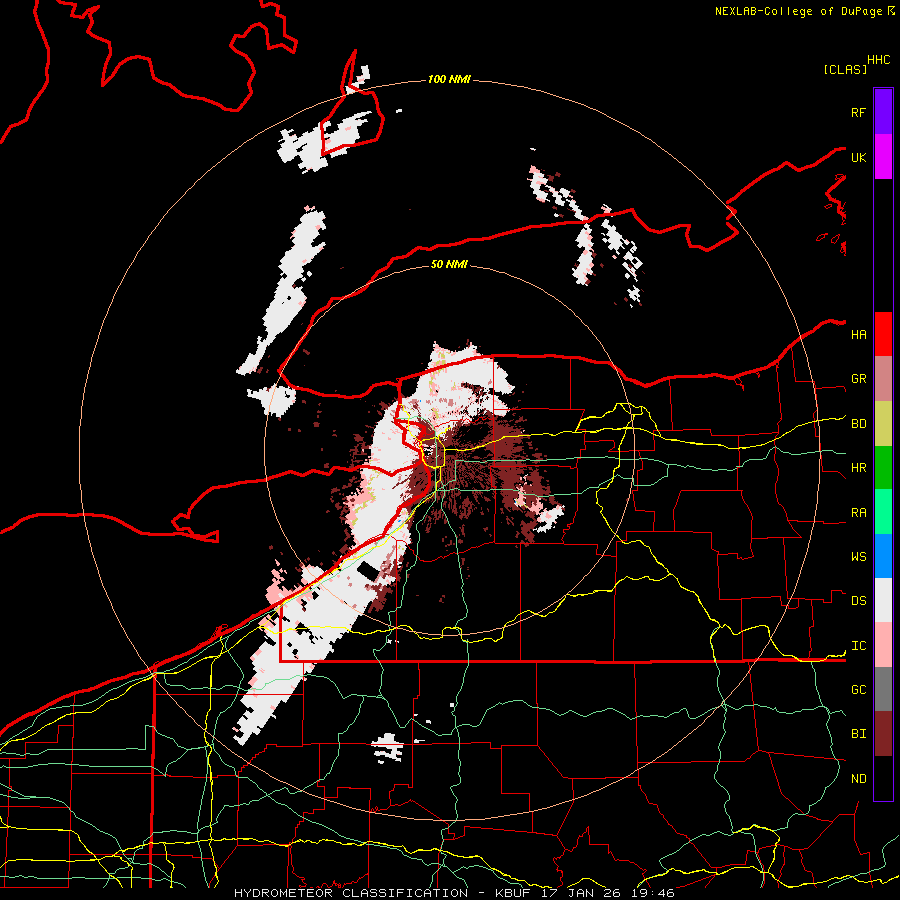900x900 pixels.
Task: Pick the RA light green legend swatch
Action: tap(883, 512)
